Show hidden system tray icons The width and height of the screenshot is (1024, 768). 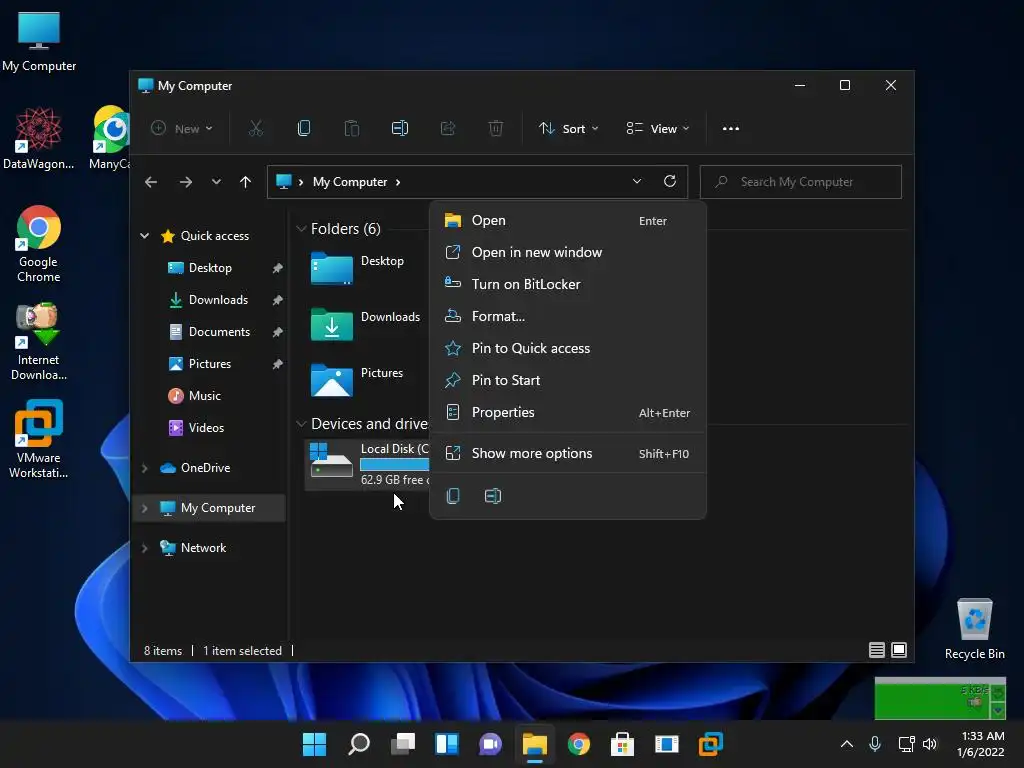846,744
